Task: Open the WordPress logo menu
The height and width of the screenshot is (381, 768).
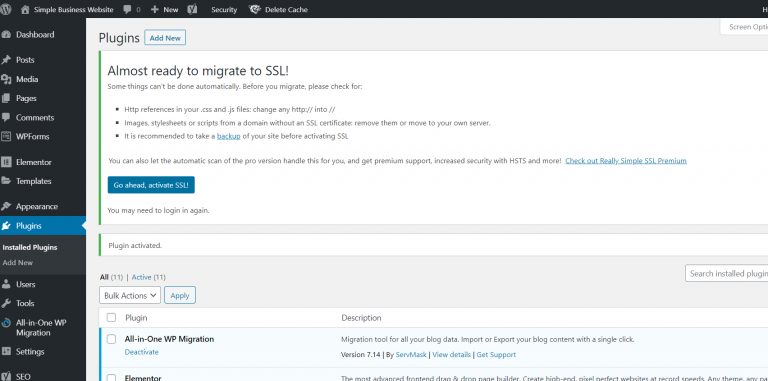Action: click(x=6, y=9)
